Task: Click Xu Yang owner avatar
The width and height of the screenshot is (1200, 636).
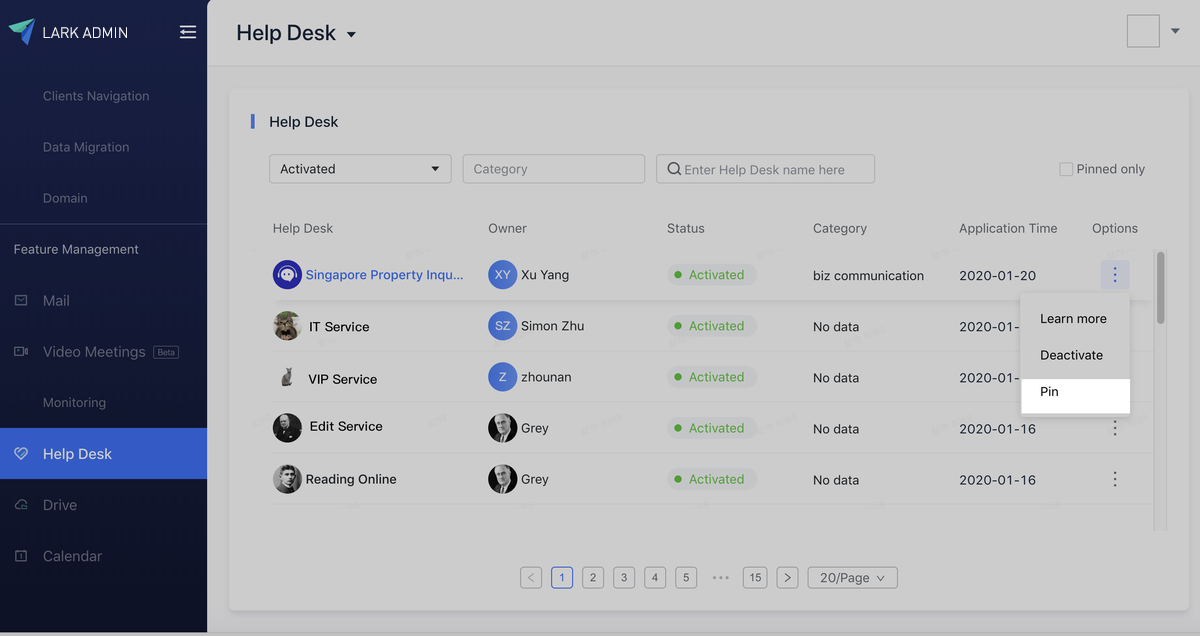Action: click(502, 274)
